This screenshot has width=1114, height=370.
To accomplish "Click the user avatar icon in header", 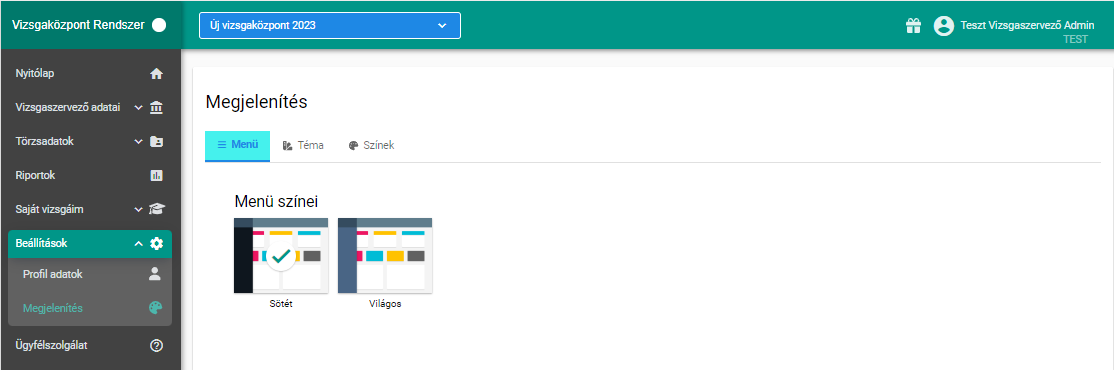I will pyautogui.click(x=943, y=26).
